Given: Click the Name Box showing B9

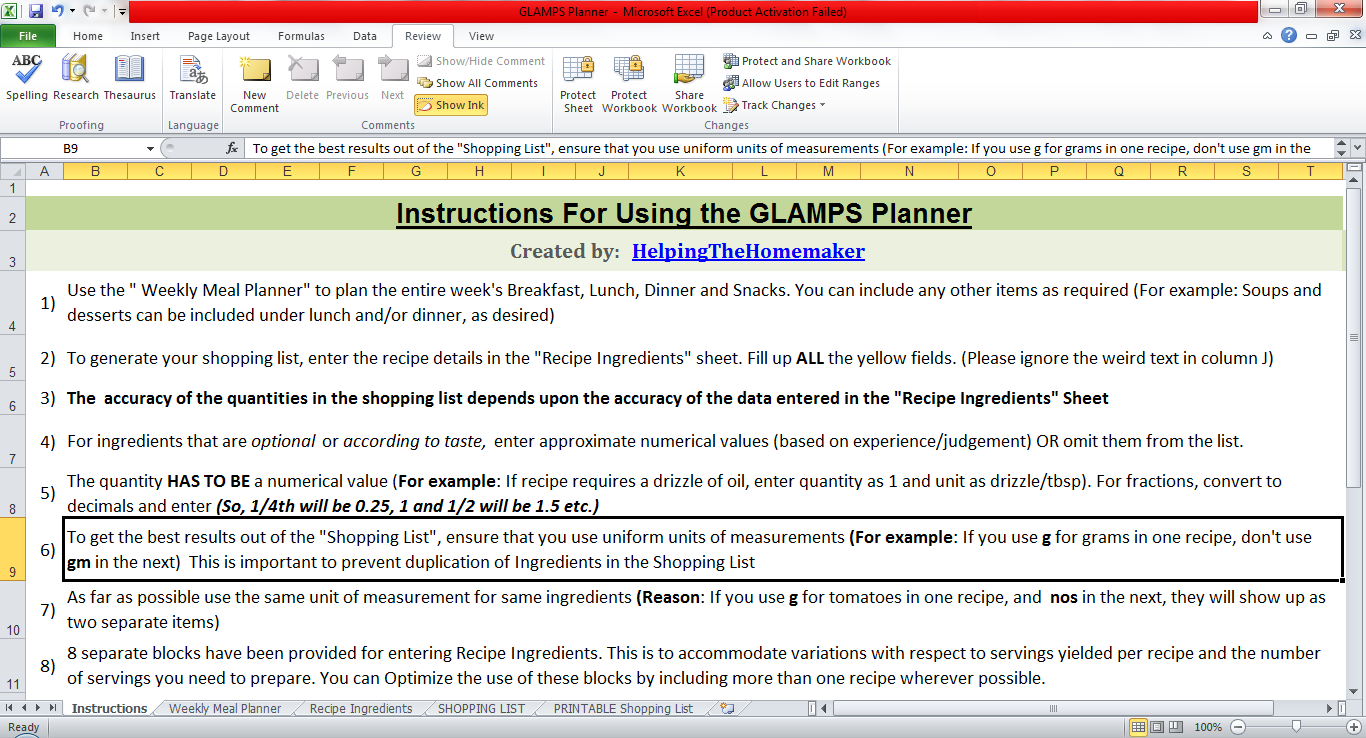Looking at the screenshot, I should click(72, 148).
